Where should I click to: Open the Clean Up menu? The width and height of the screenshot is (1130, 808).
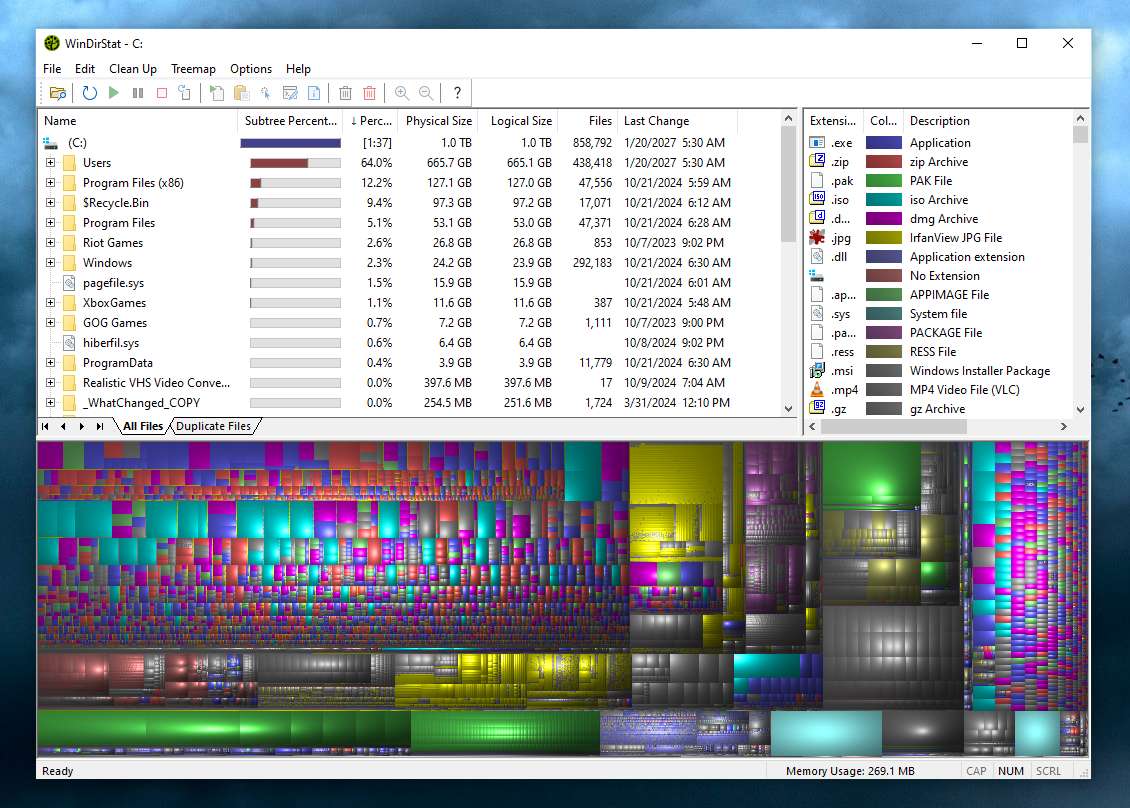[133, 68]
